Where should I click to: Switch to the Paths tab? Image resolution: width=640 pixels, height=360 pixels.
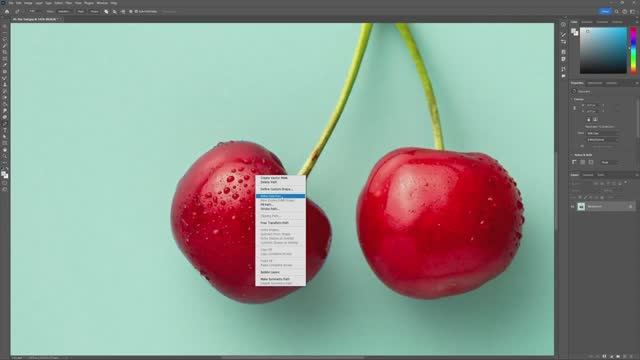[601, 175]
